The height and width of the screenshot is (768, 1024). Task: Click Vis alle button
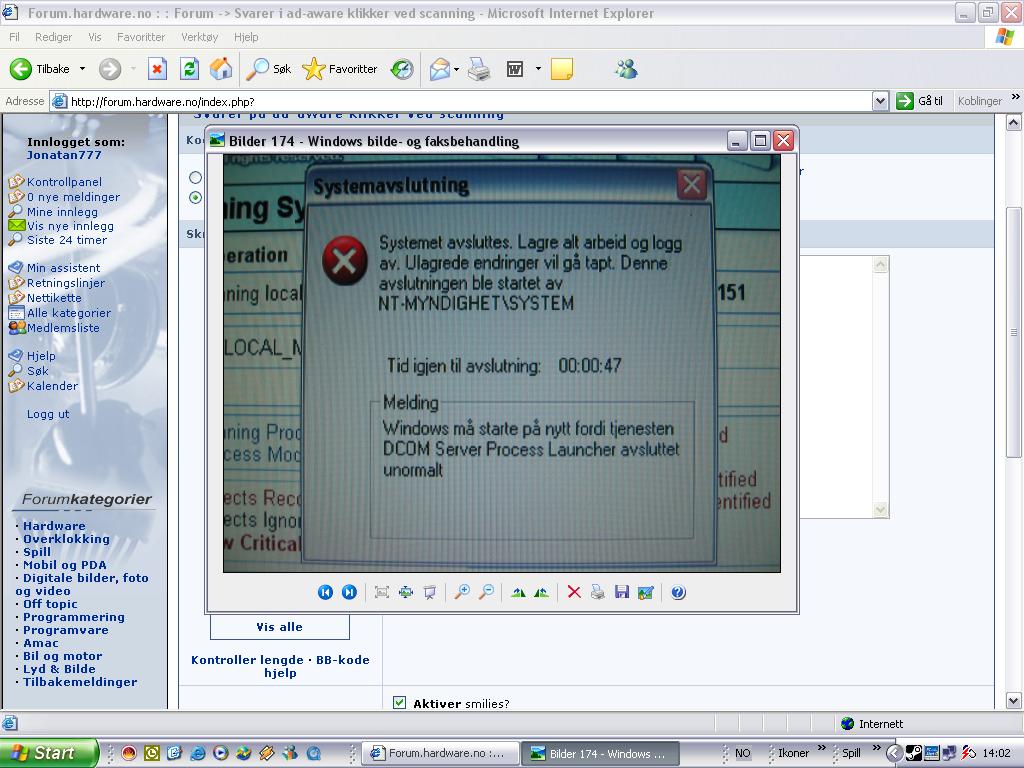pyautogui.click(x=280, y=627)
